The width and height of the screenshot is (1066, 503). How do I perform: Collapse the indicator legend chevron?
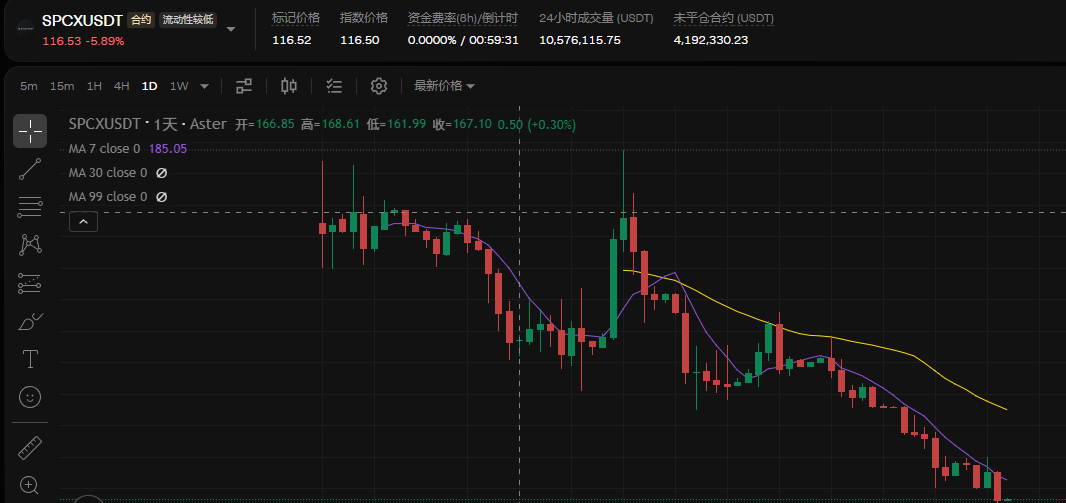tap(83, 222)
